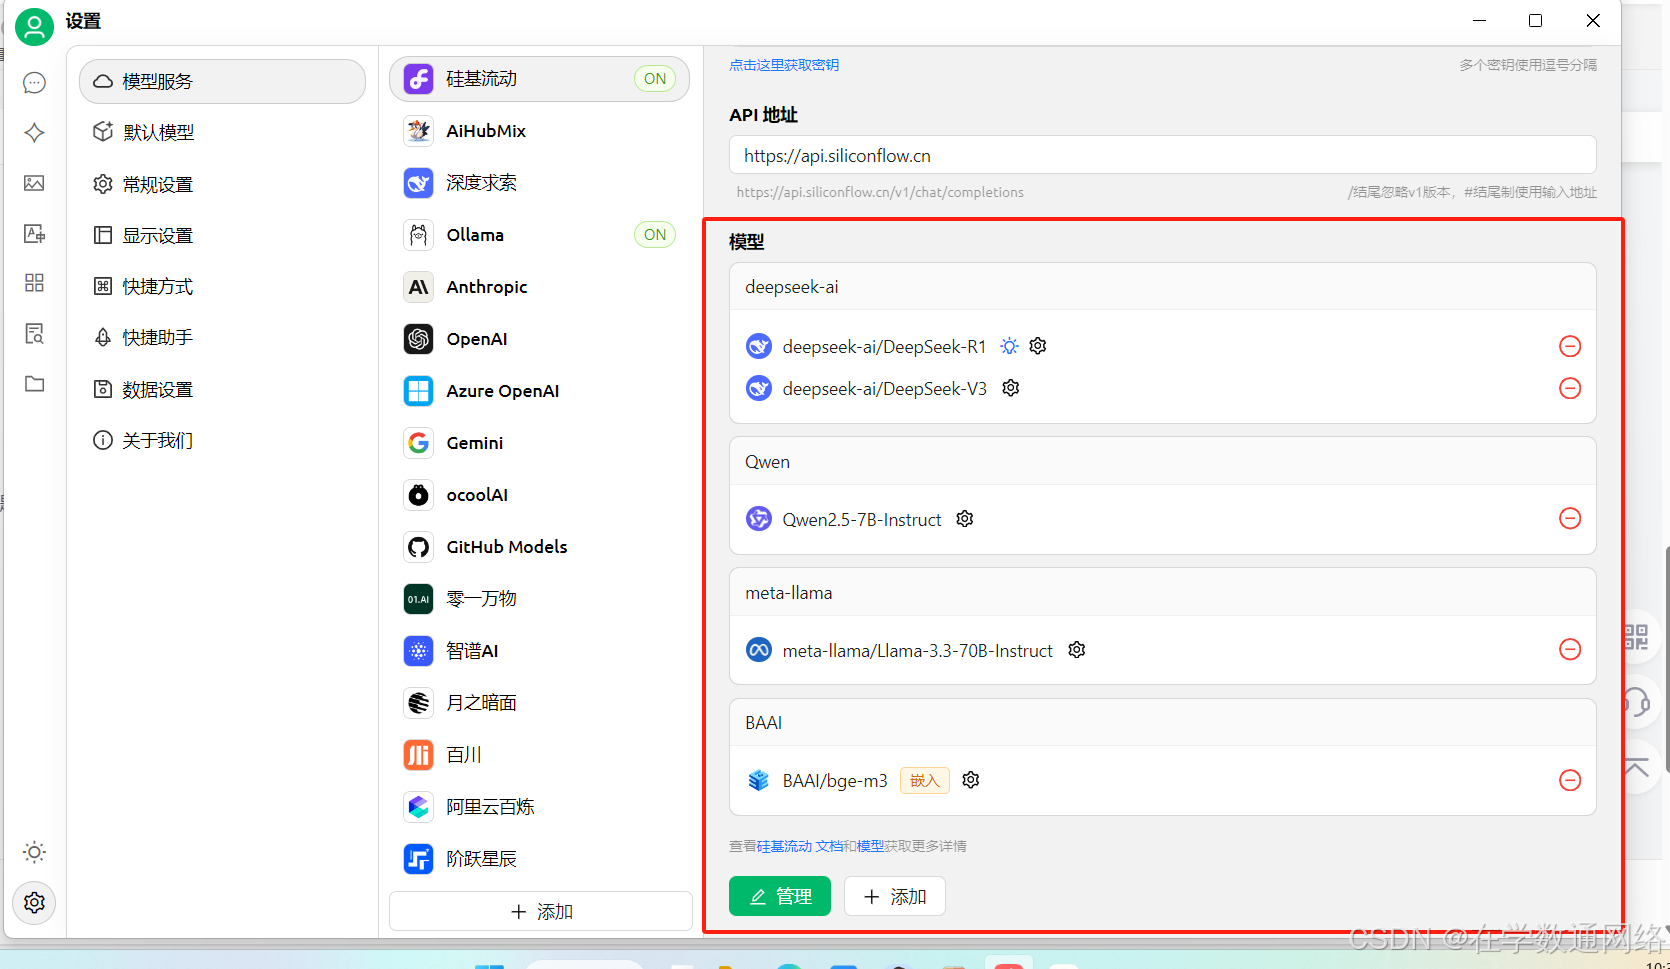The width and height of the screenshot is (1670, 969).
Task: Open settings gear for Qwen2.5-7B-Instruct
Action: coord(965,519)
